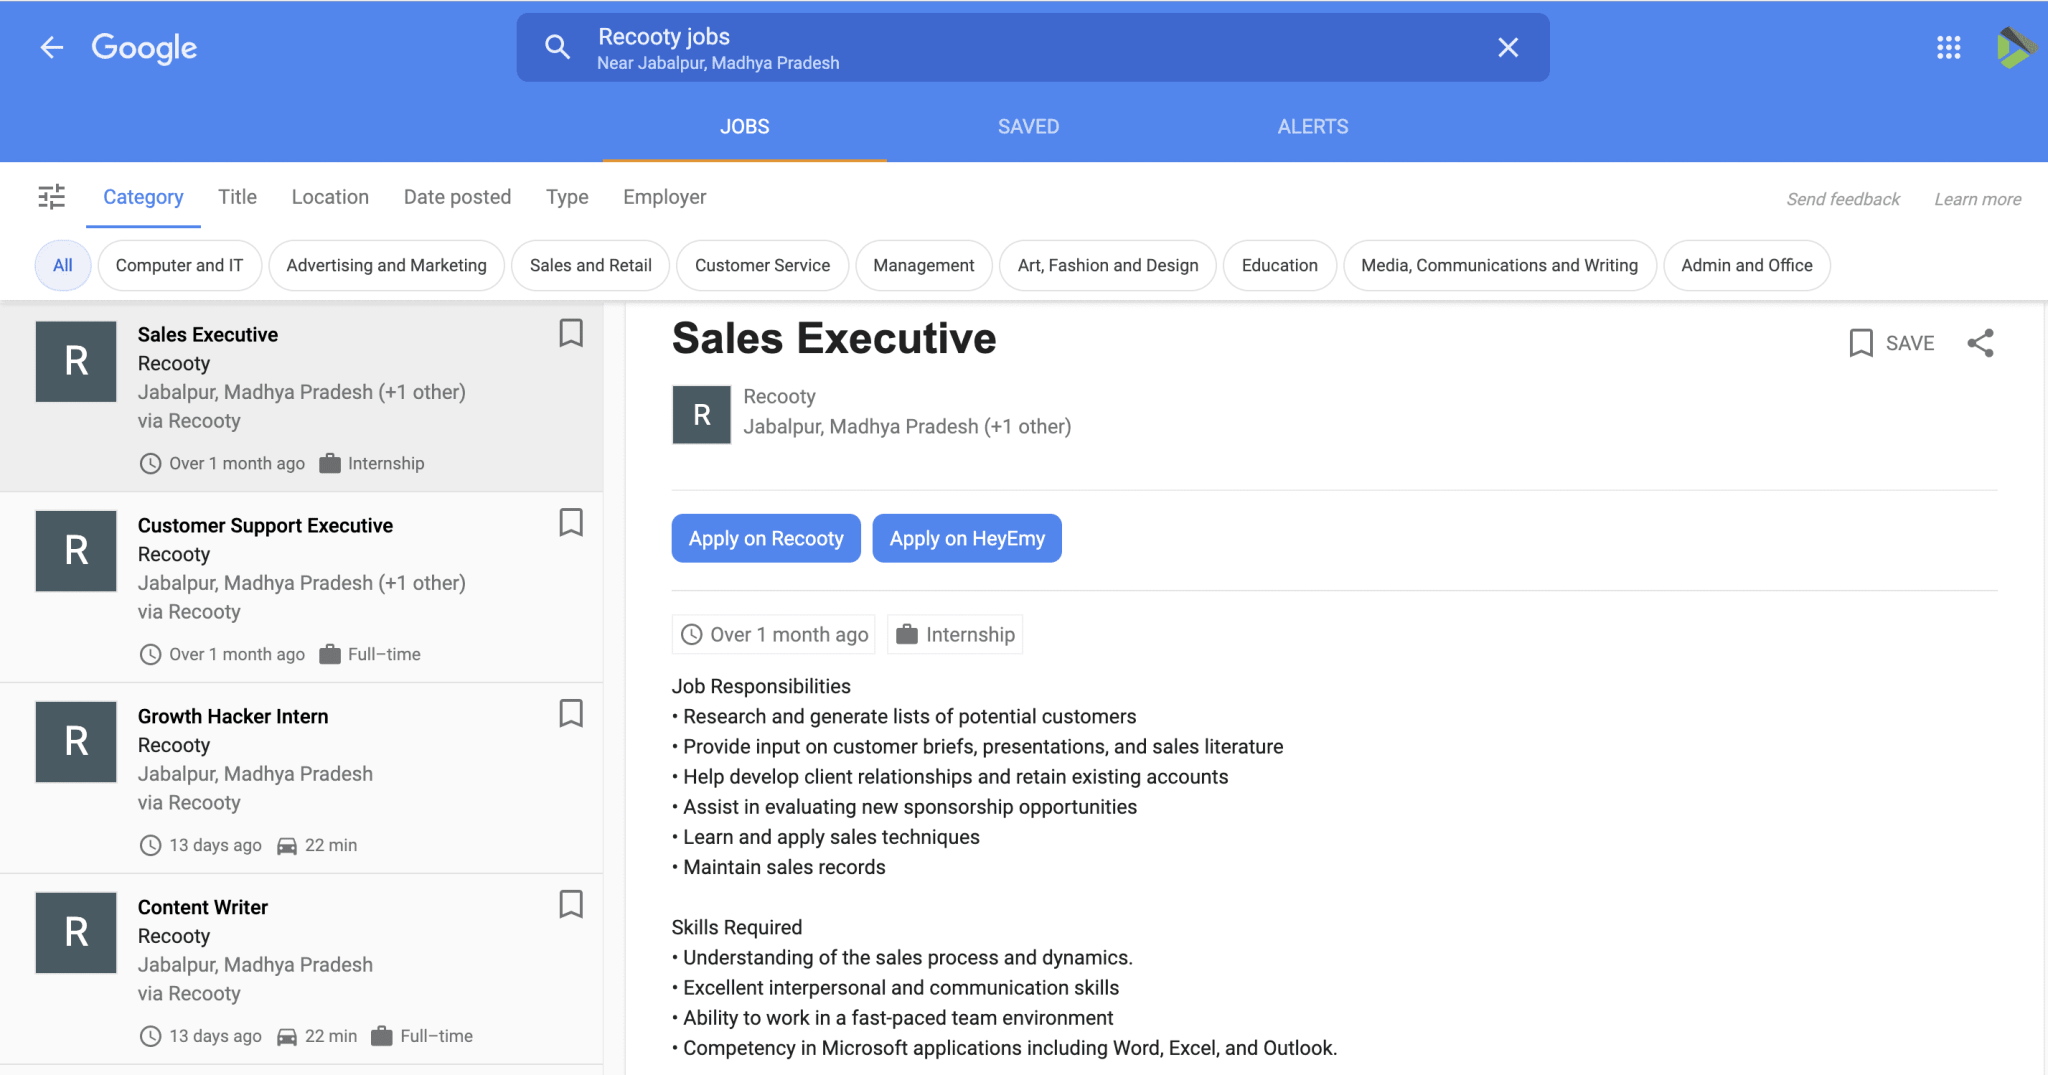The width and height of the screenshot is (2048, 1075).
Task: Click the Recooty company logo thumbnail
Action: (701, 414)
